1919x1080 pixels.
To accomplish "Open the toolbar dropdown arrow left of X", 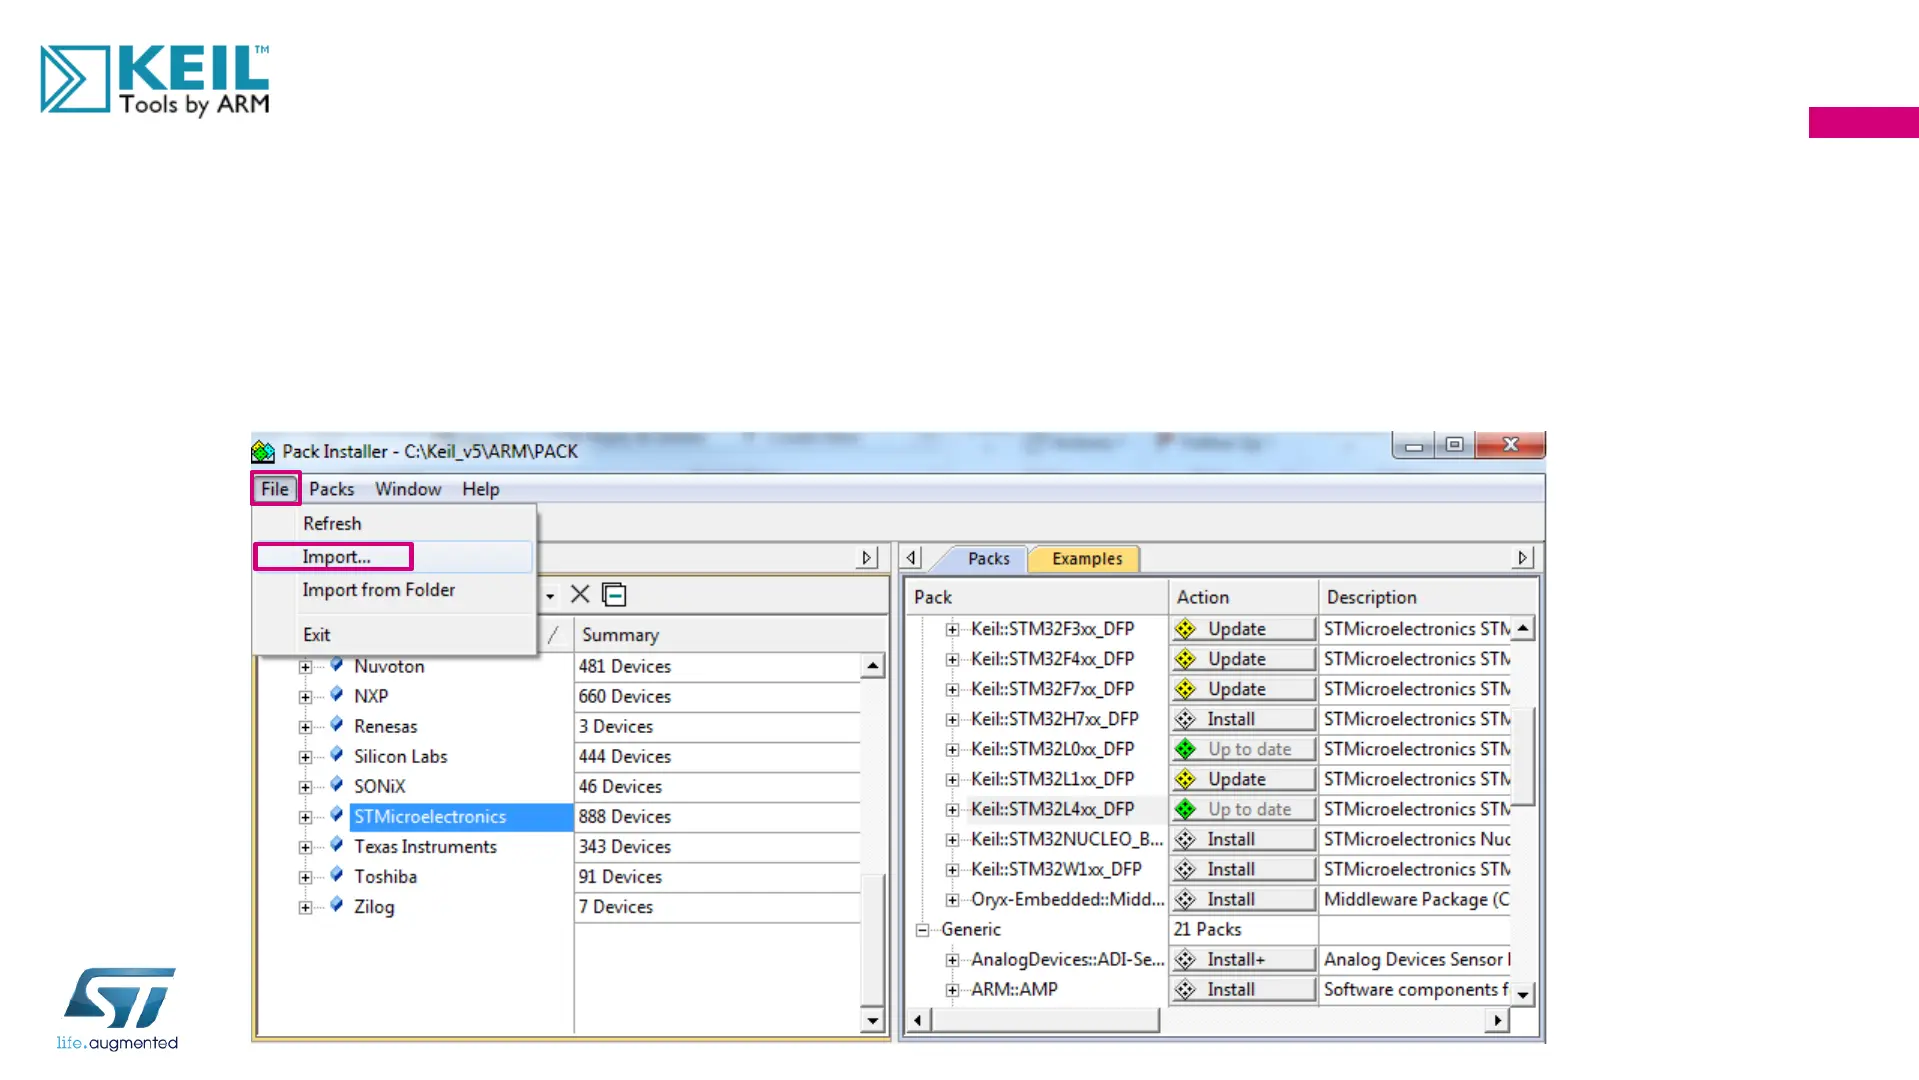I will (550, 596).
